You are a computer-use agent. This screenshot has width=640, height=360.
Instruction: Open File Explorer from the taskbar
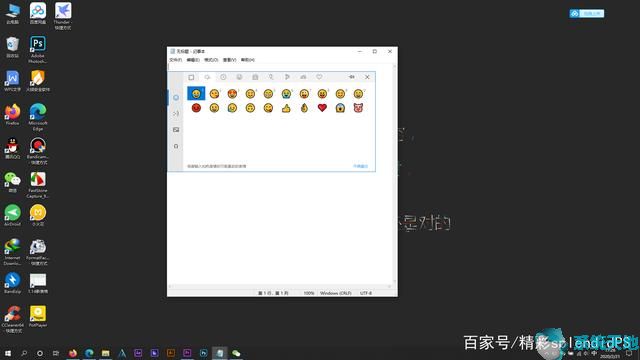tap(105, 353)
